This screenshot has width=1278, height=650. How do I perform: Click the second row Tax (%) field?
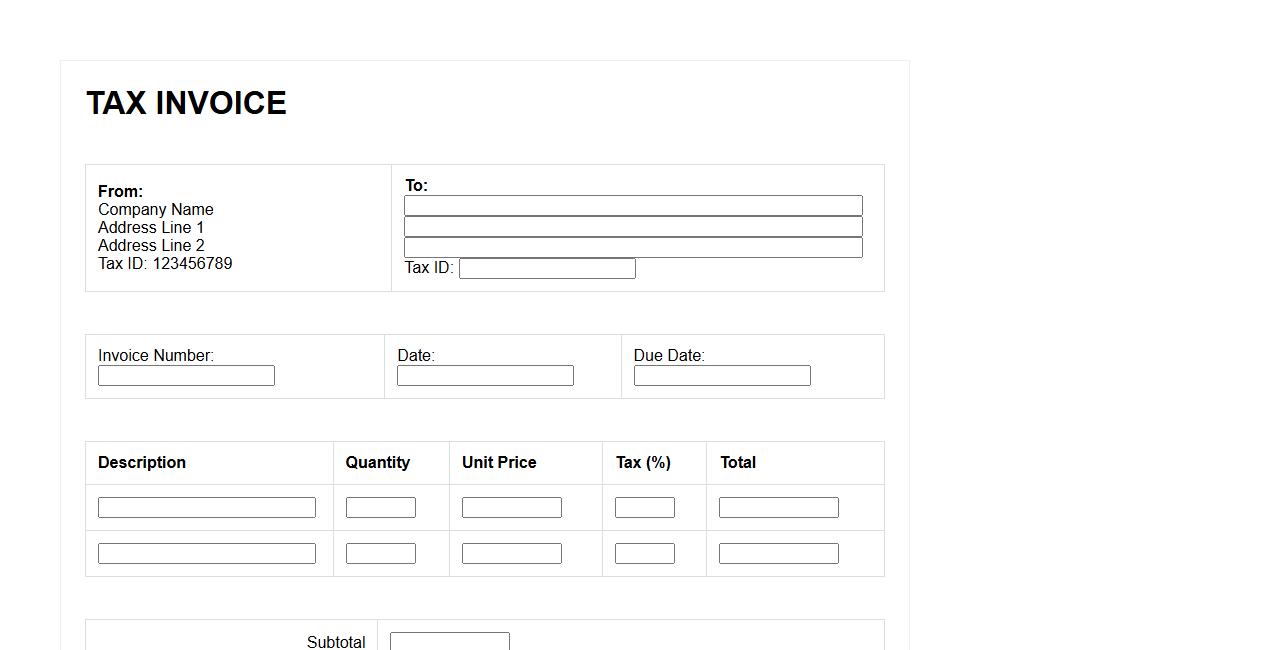pyautogui.click(x=645, y=554)
